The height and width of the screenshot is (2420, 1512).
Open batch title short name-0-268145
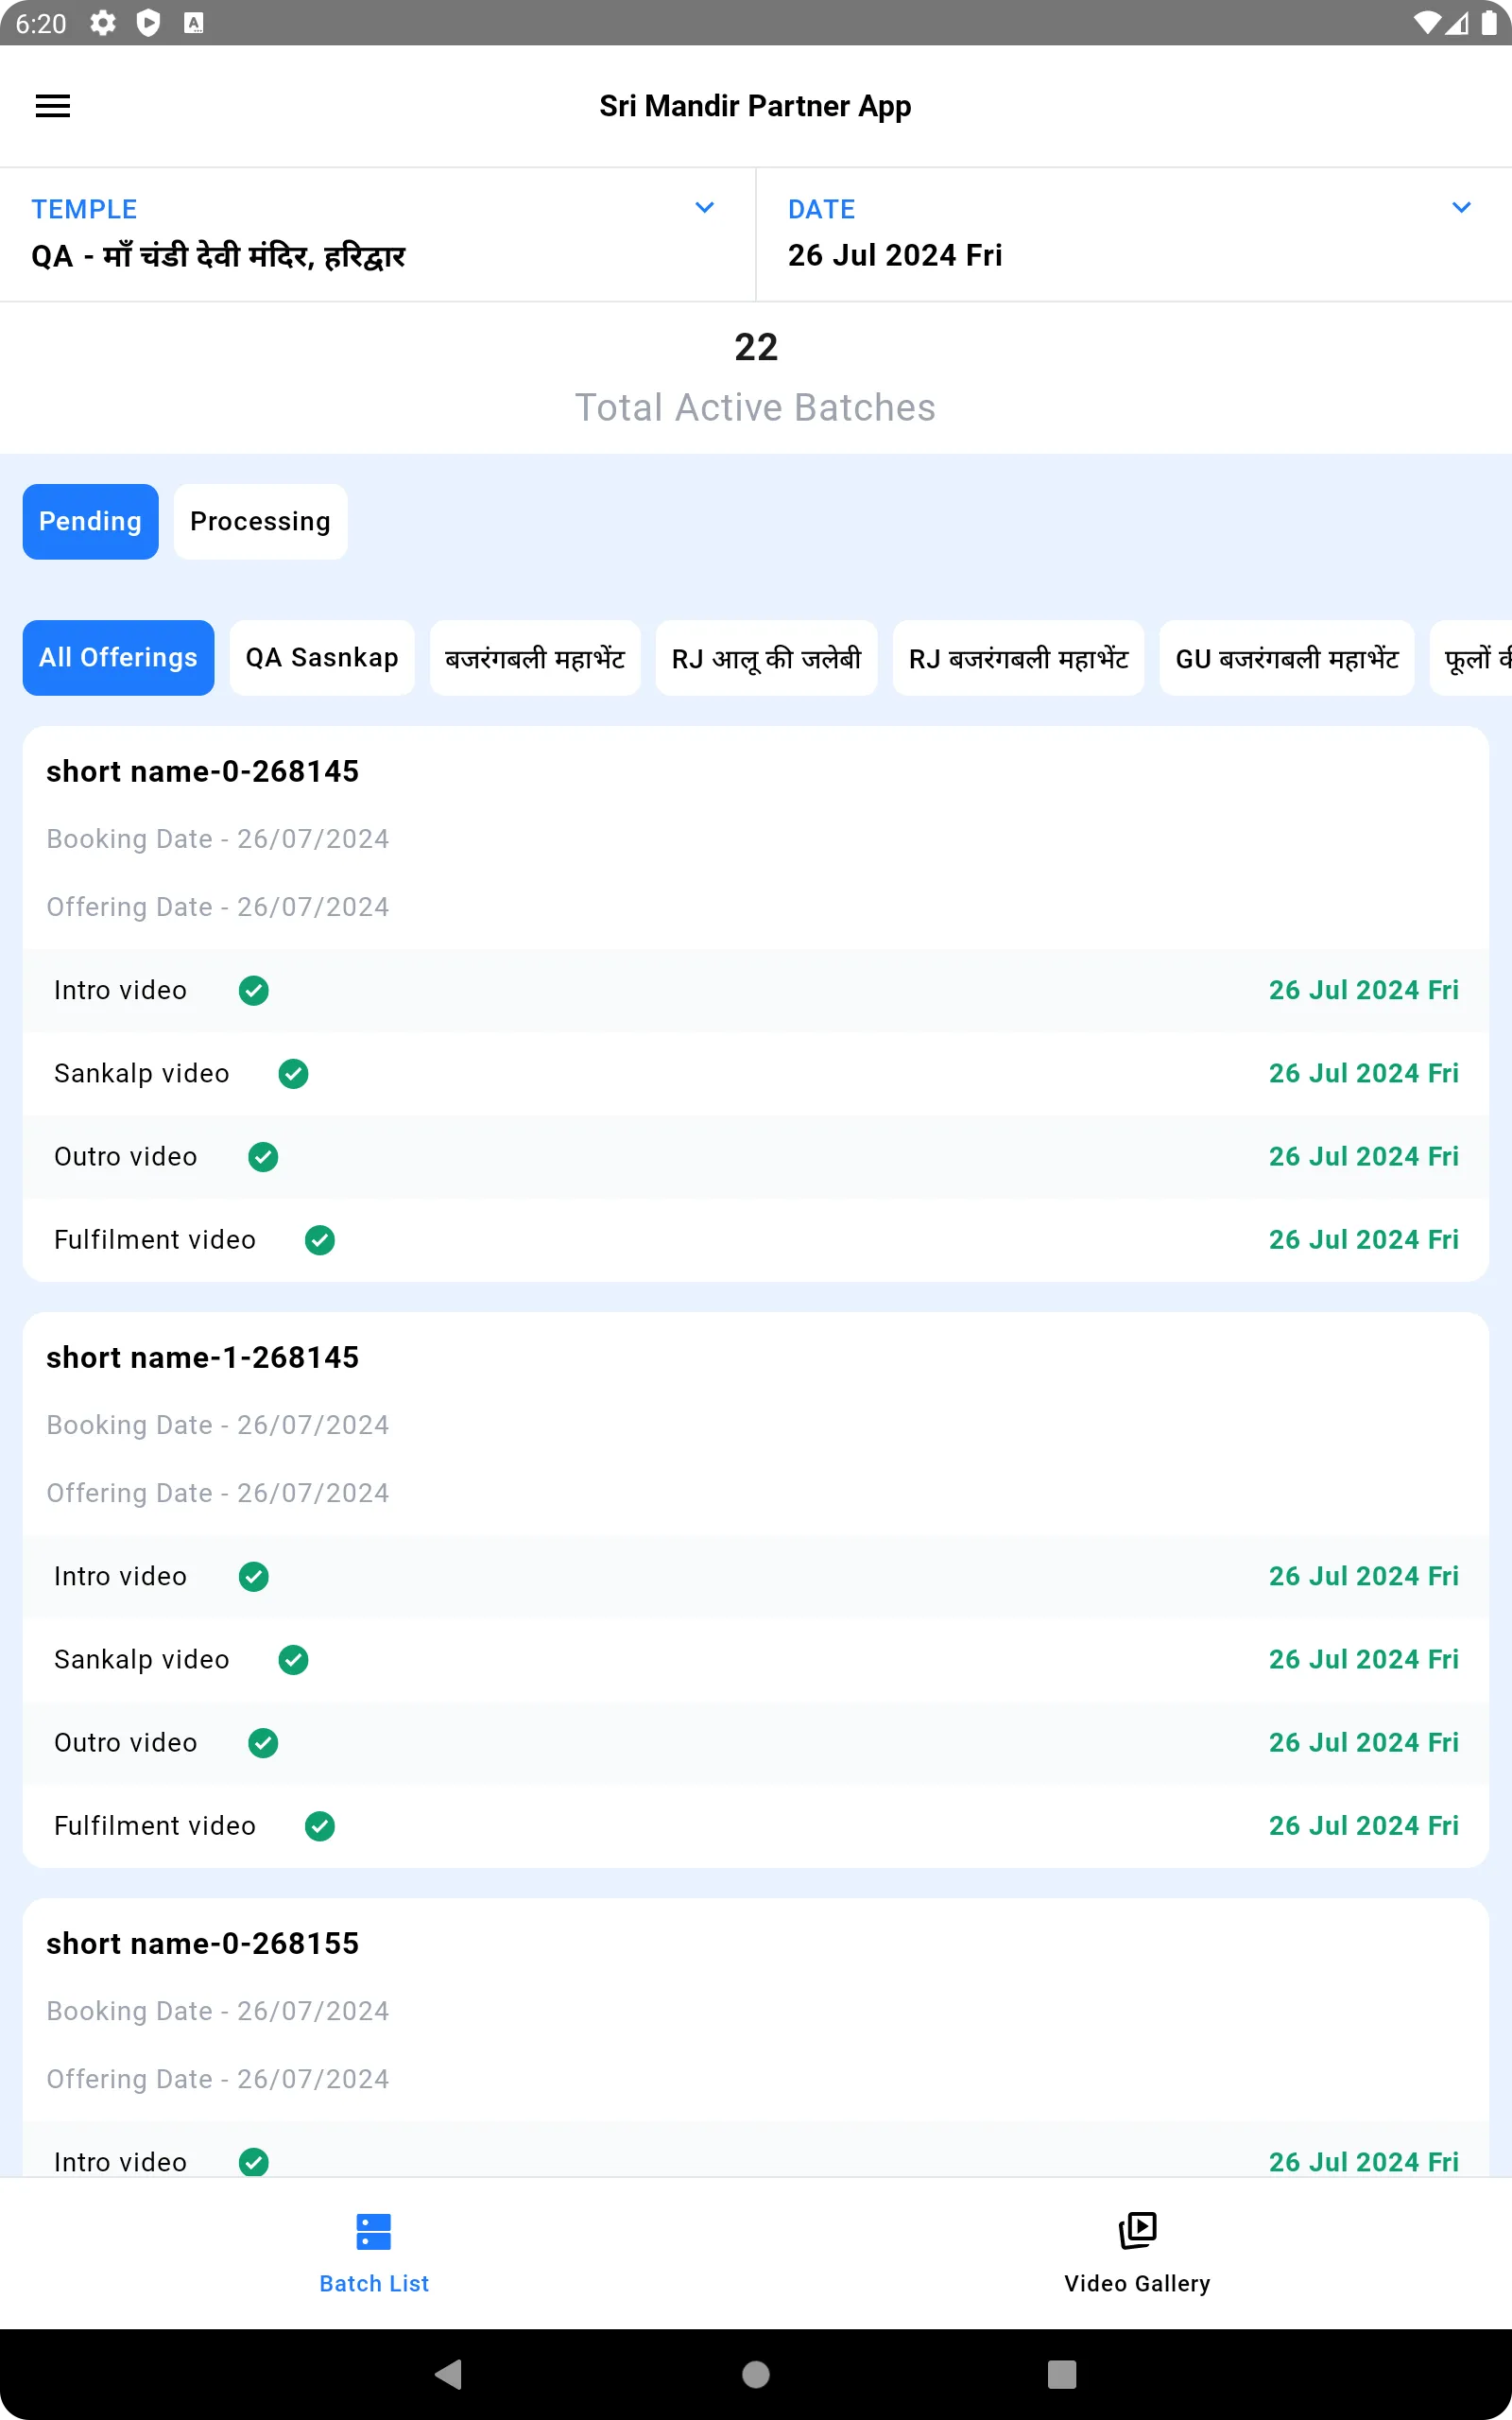click(202, 771)
